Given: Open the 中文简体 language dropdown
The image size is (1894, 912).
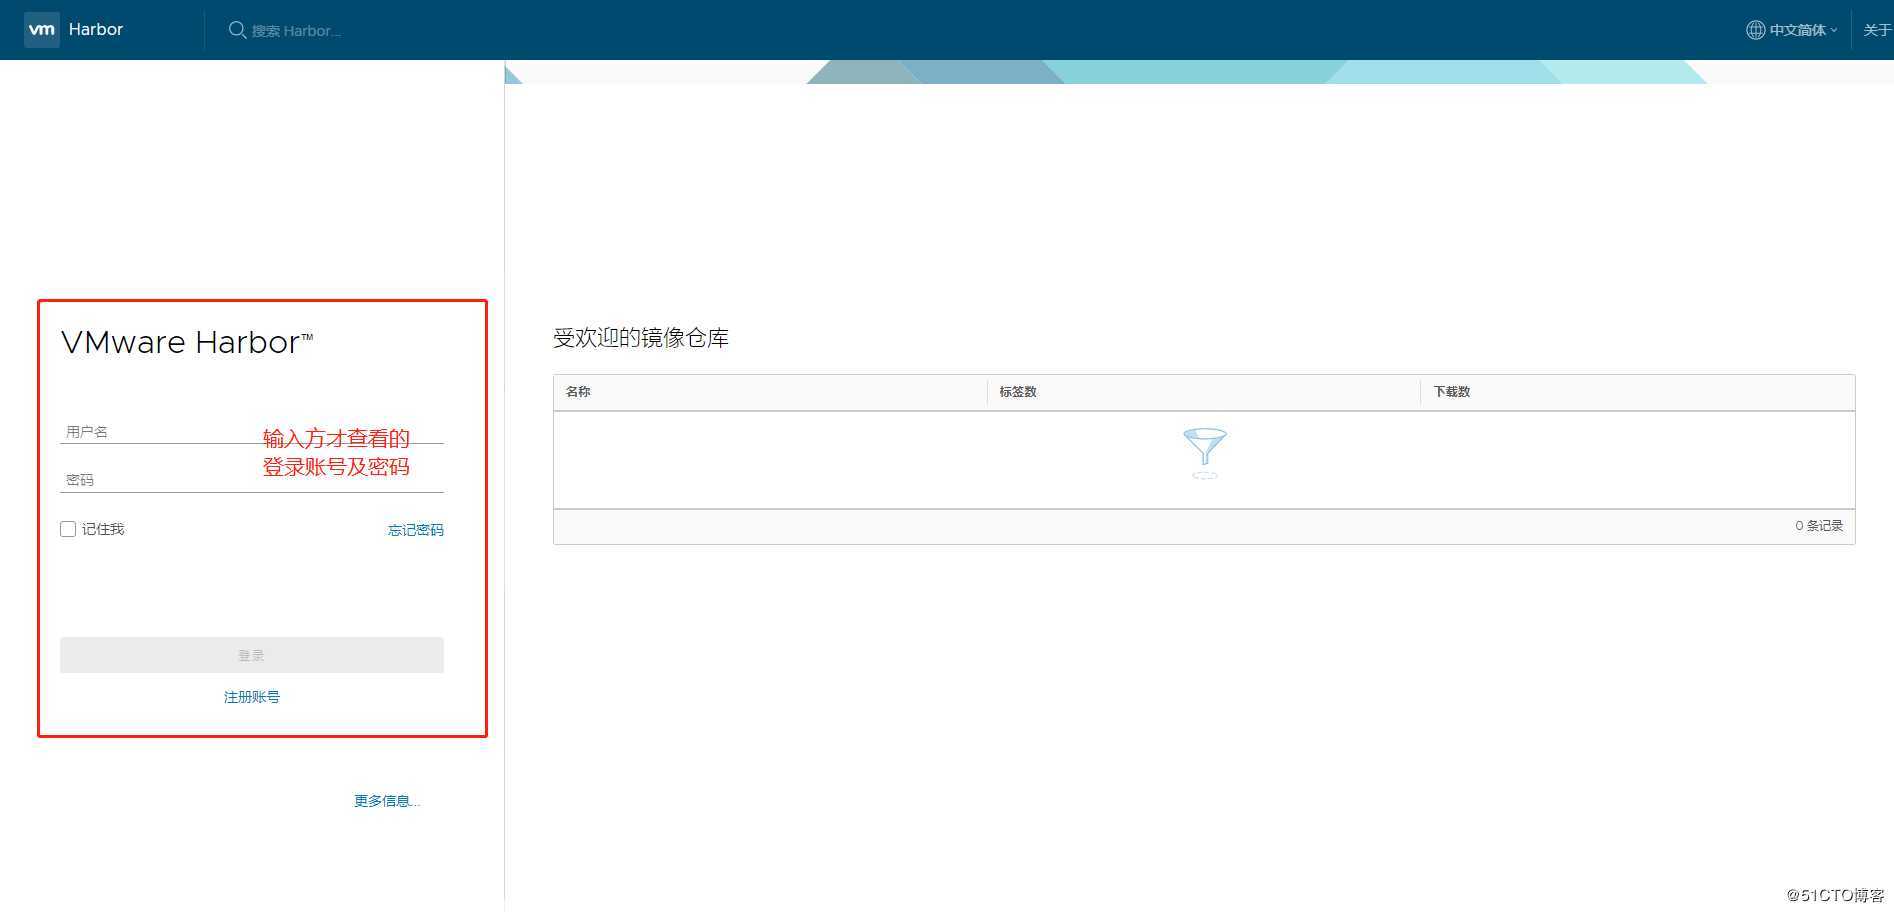Looking at the screenshot, I should point(1803,30).
